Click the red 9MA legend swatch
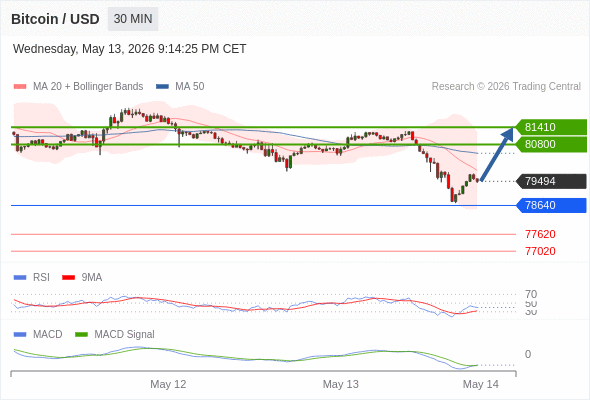 [68, 278]
